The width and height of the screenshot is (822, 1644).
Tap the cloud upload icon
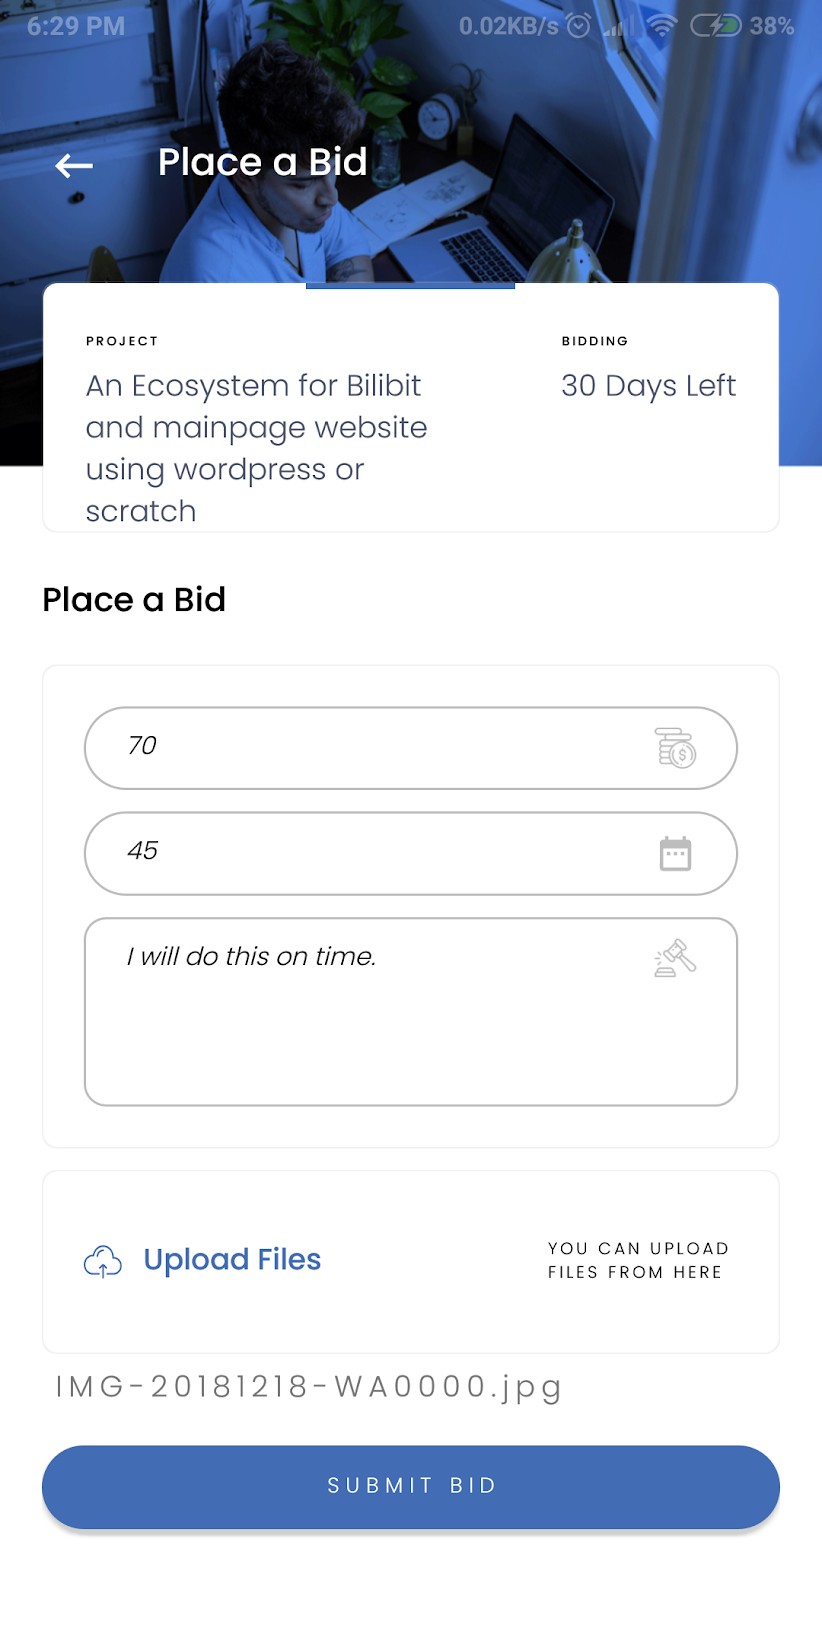(103, 1261)
